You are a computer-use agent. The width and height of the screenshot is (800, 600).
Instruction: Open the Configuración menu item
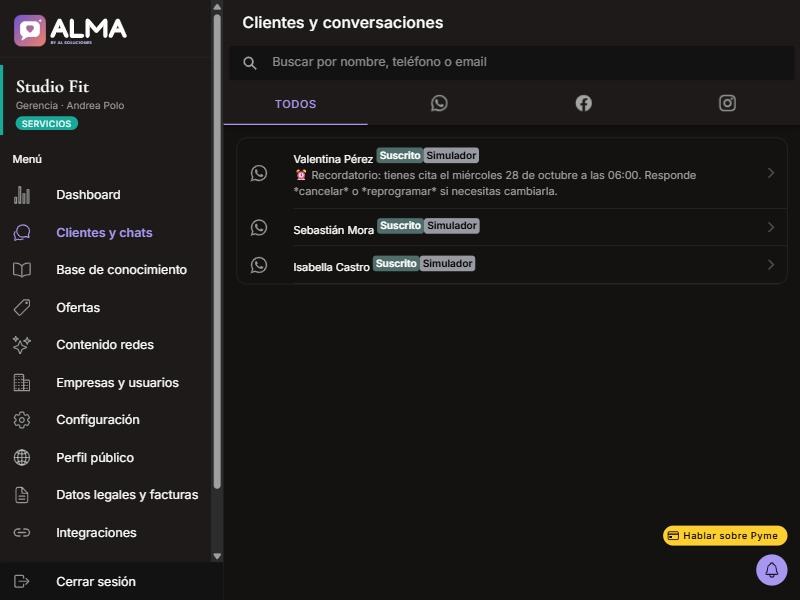(x=106, y=420)
